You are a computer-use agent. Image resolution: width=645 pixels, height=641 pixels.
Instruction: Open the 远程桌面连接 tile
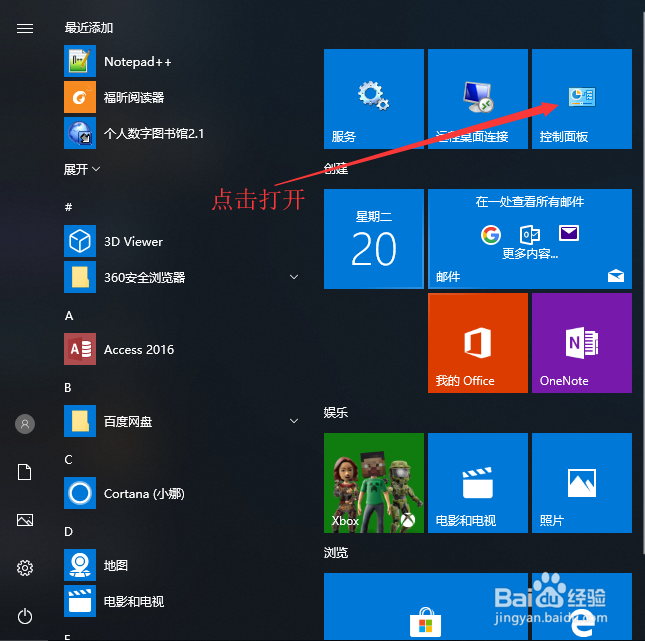pos(478,99)
